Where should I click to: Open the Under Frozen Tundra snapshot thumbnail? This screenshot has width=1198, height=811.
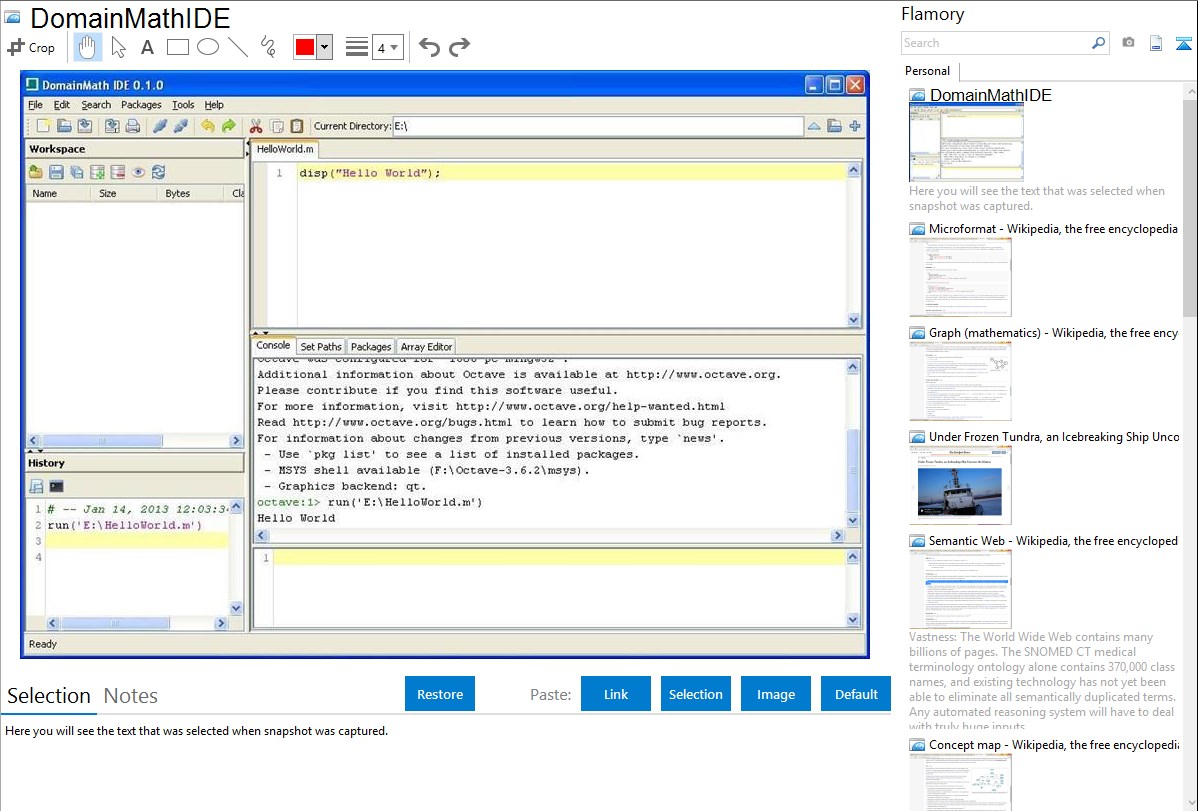[x=960, y=485]
